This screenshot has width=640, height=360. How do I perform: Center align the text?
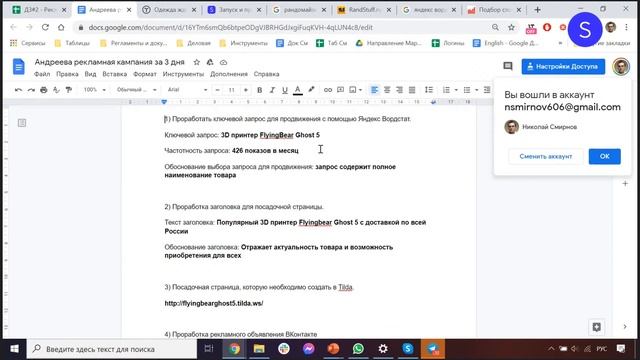(x=387, y=90)
